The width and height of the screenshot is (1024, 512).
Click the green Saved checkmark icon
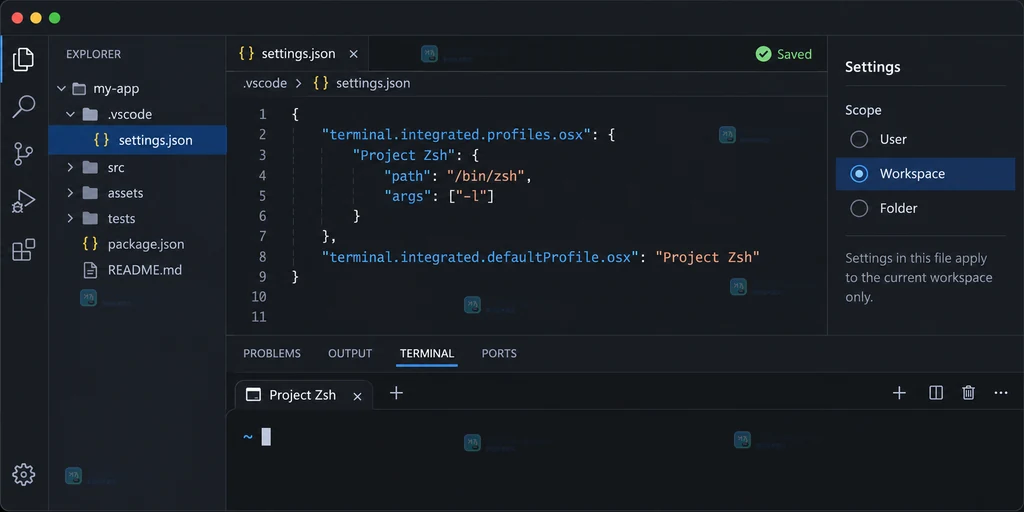click(763, 54)
